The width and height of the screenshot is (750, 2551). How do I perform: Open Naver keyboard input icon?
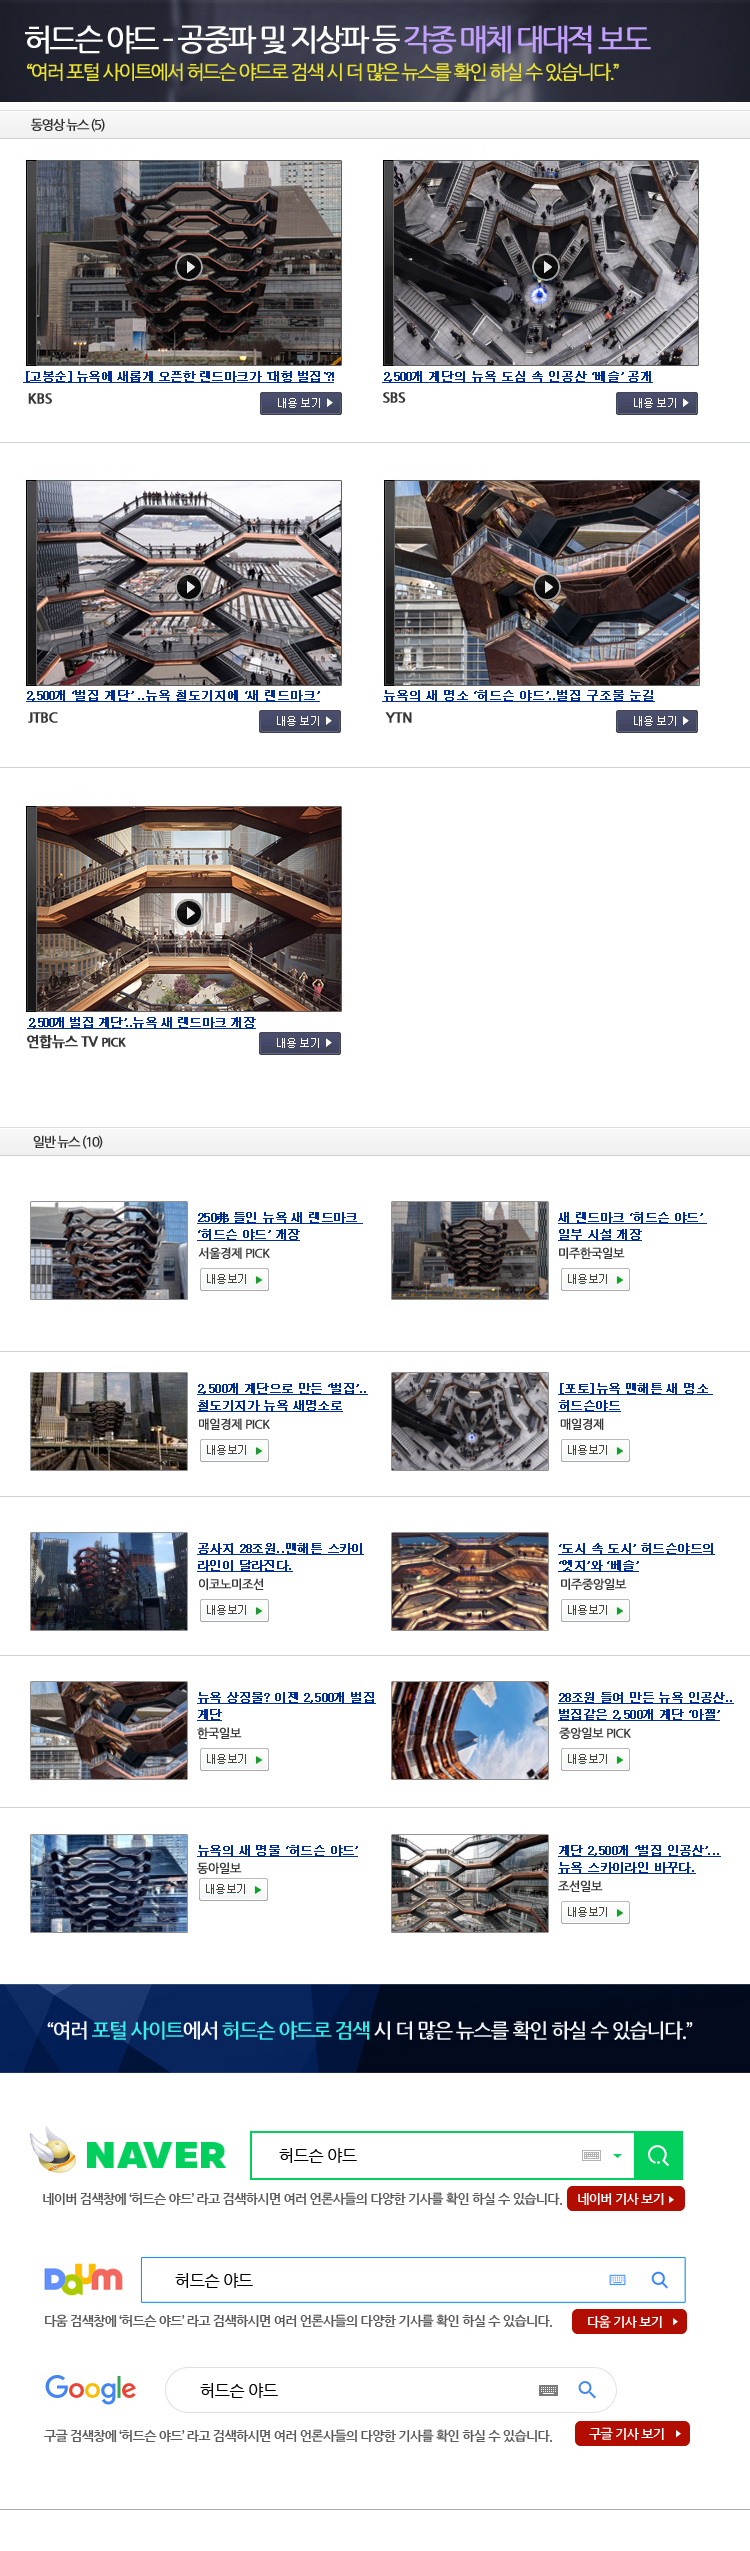coord(592,2155)
